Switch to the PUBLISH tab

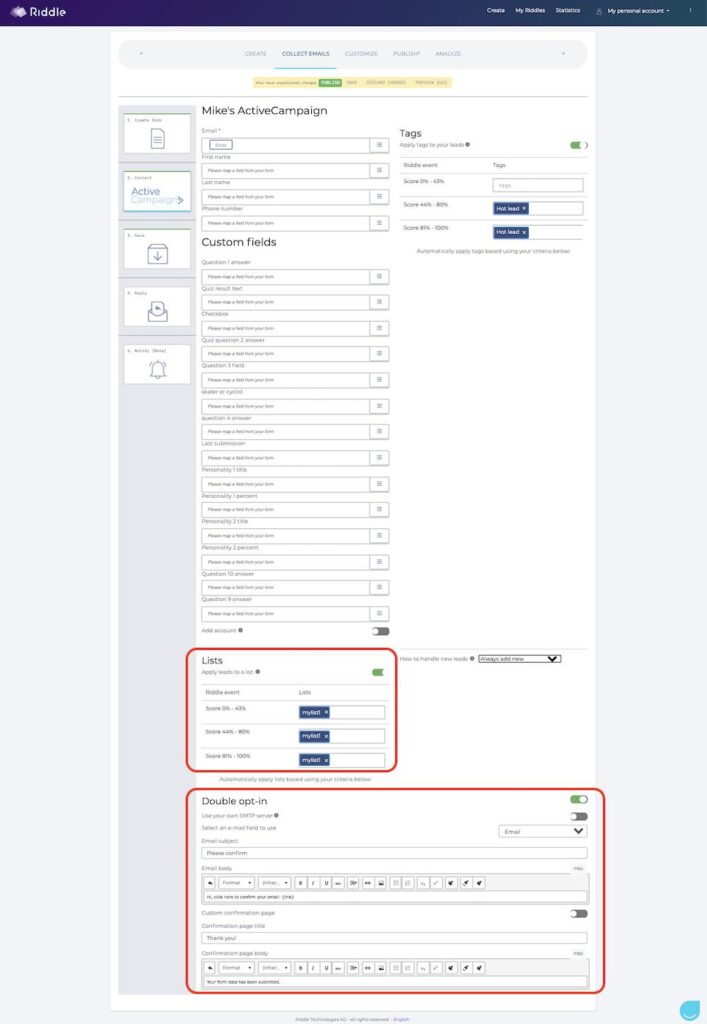tap(406, 54)
